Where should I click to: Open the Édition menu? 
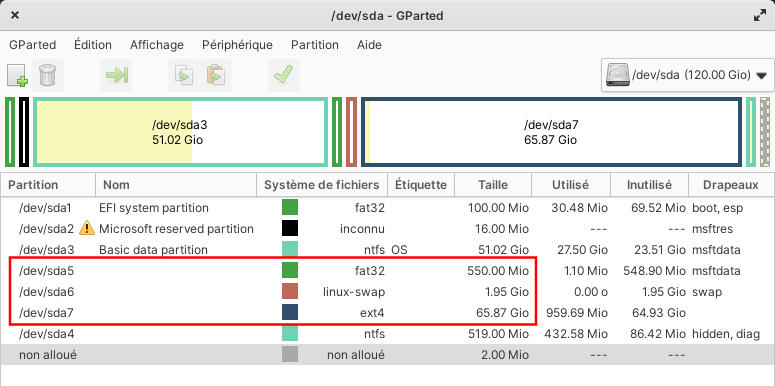tap(93, 45)
